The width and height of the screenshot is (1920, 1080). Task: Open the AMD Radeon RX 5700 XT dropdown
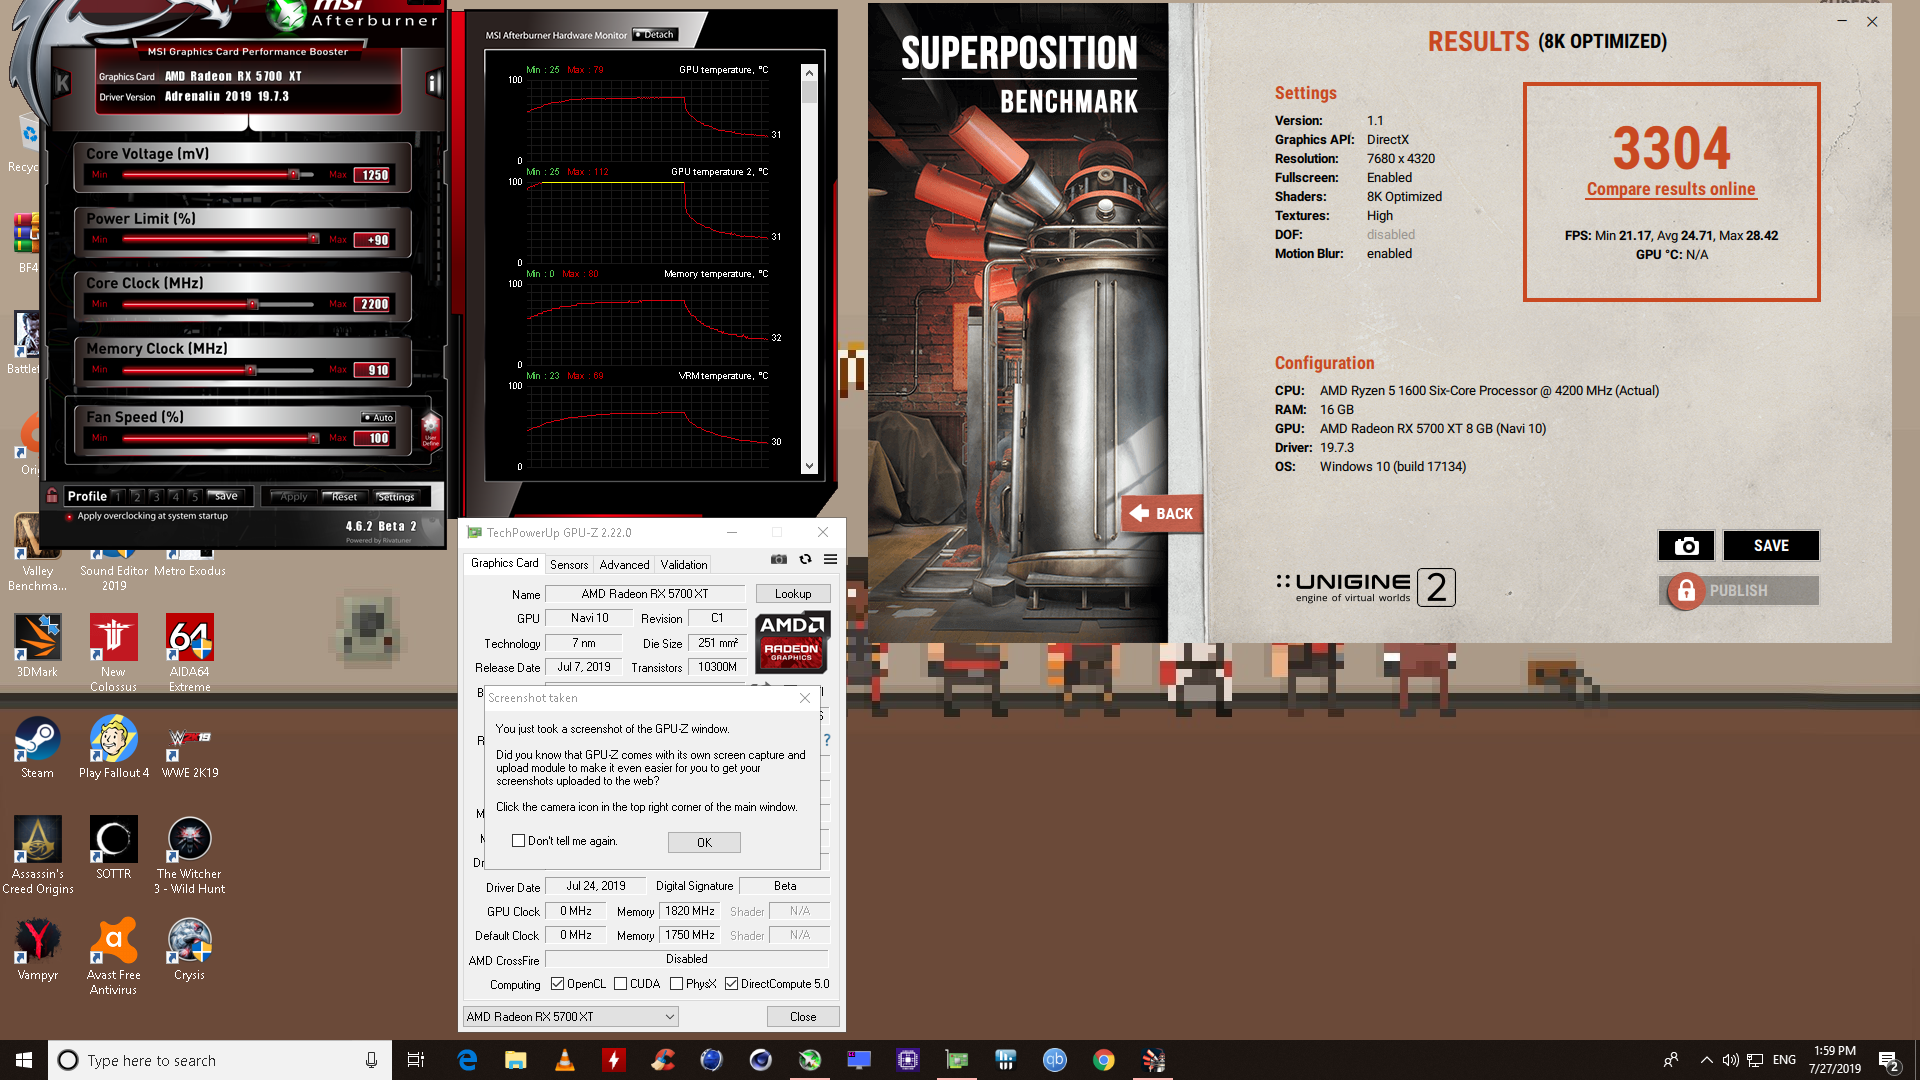tap(570, 1017)
